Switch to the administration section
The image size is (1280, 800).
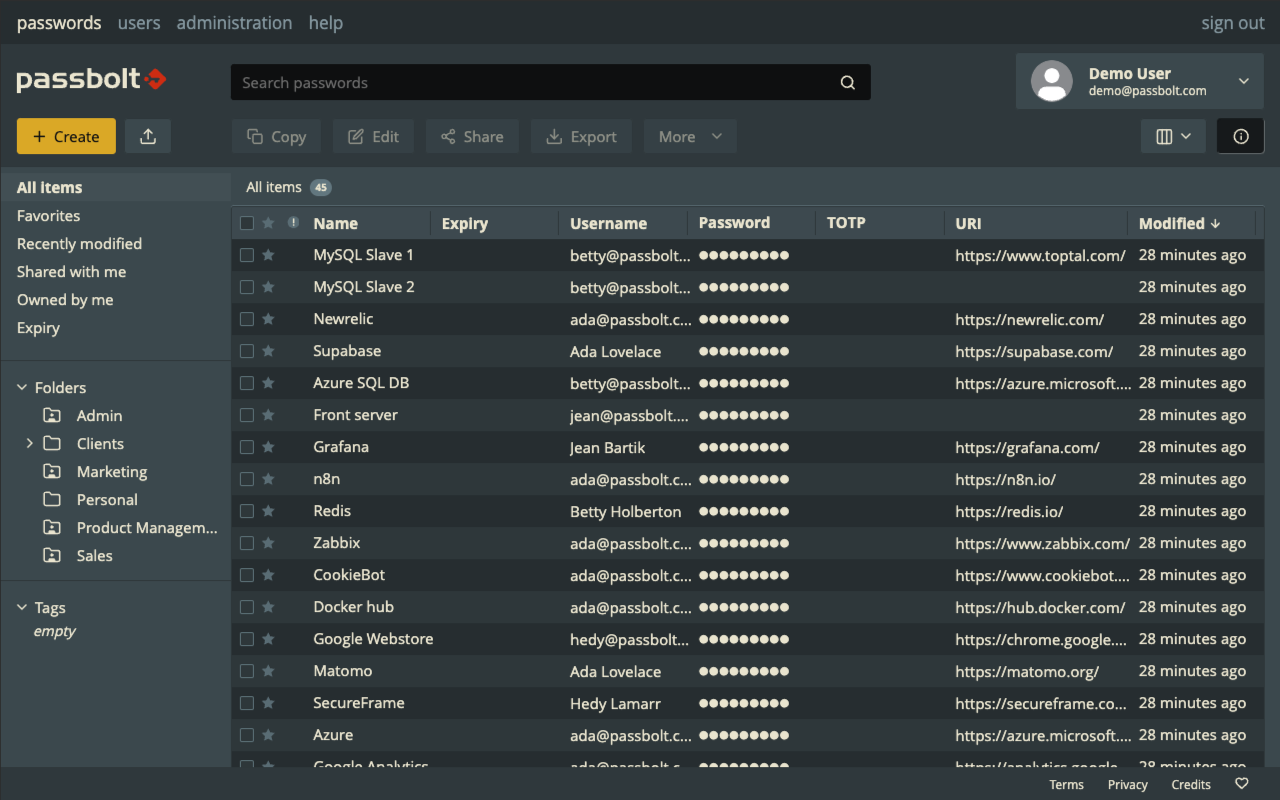tap(234, 22)
